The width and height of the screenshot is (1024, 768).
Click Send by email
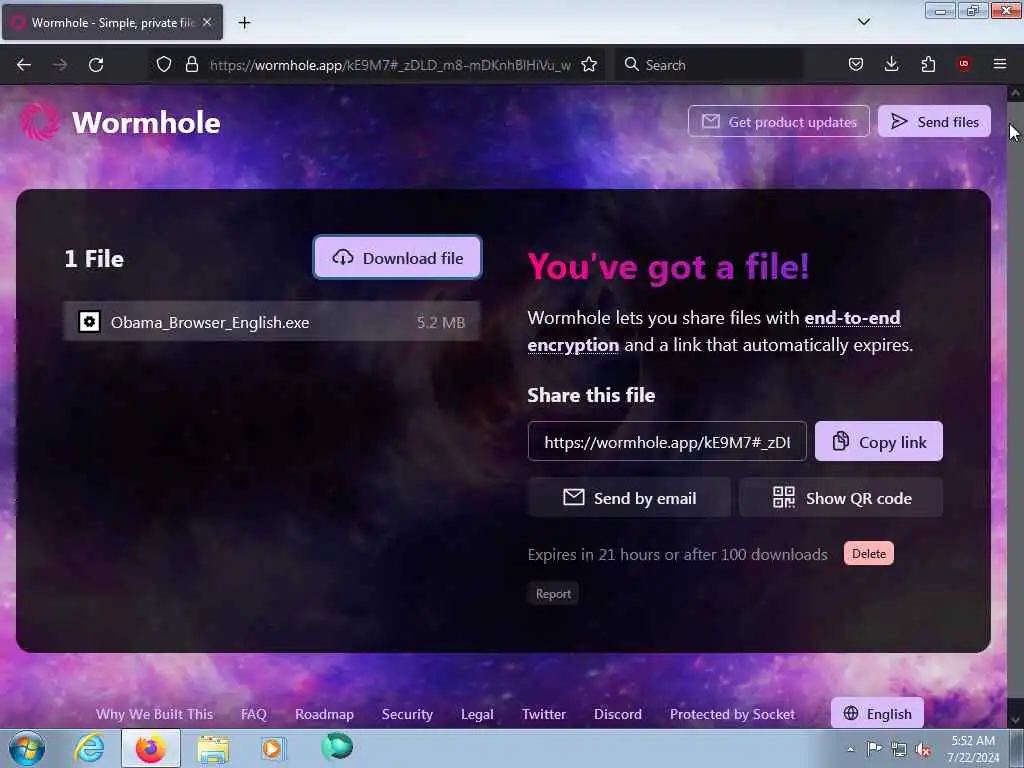[629, 498]
